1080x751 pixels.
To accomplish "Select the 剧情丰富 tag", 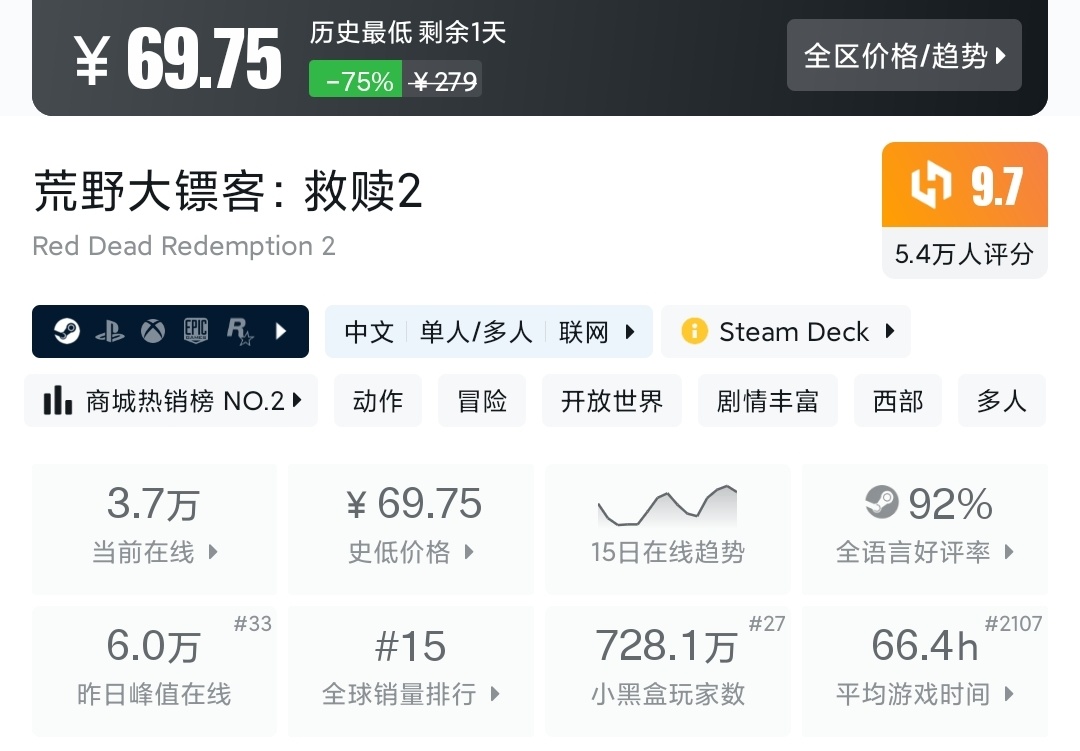I will 768,401.
